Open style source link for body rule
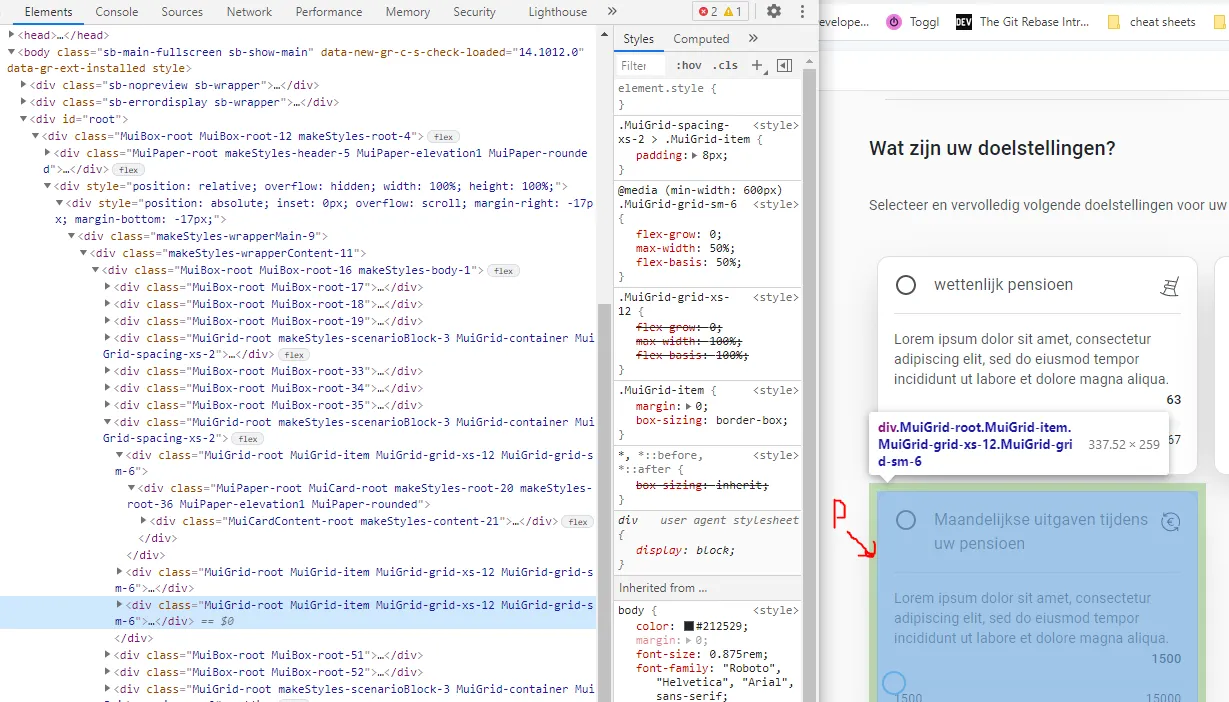This screenshot has height=702, width=1229. tap(775, 610)
